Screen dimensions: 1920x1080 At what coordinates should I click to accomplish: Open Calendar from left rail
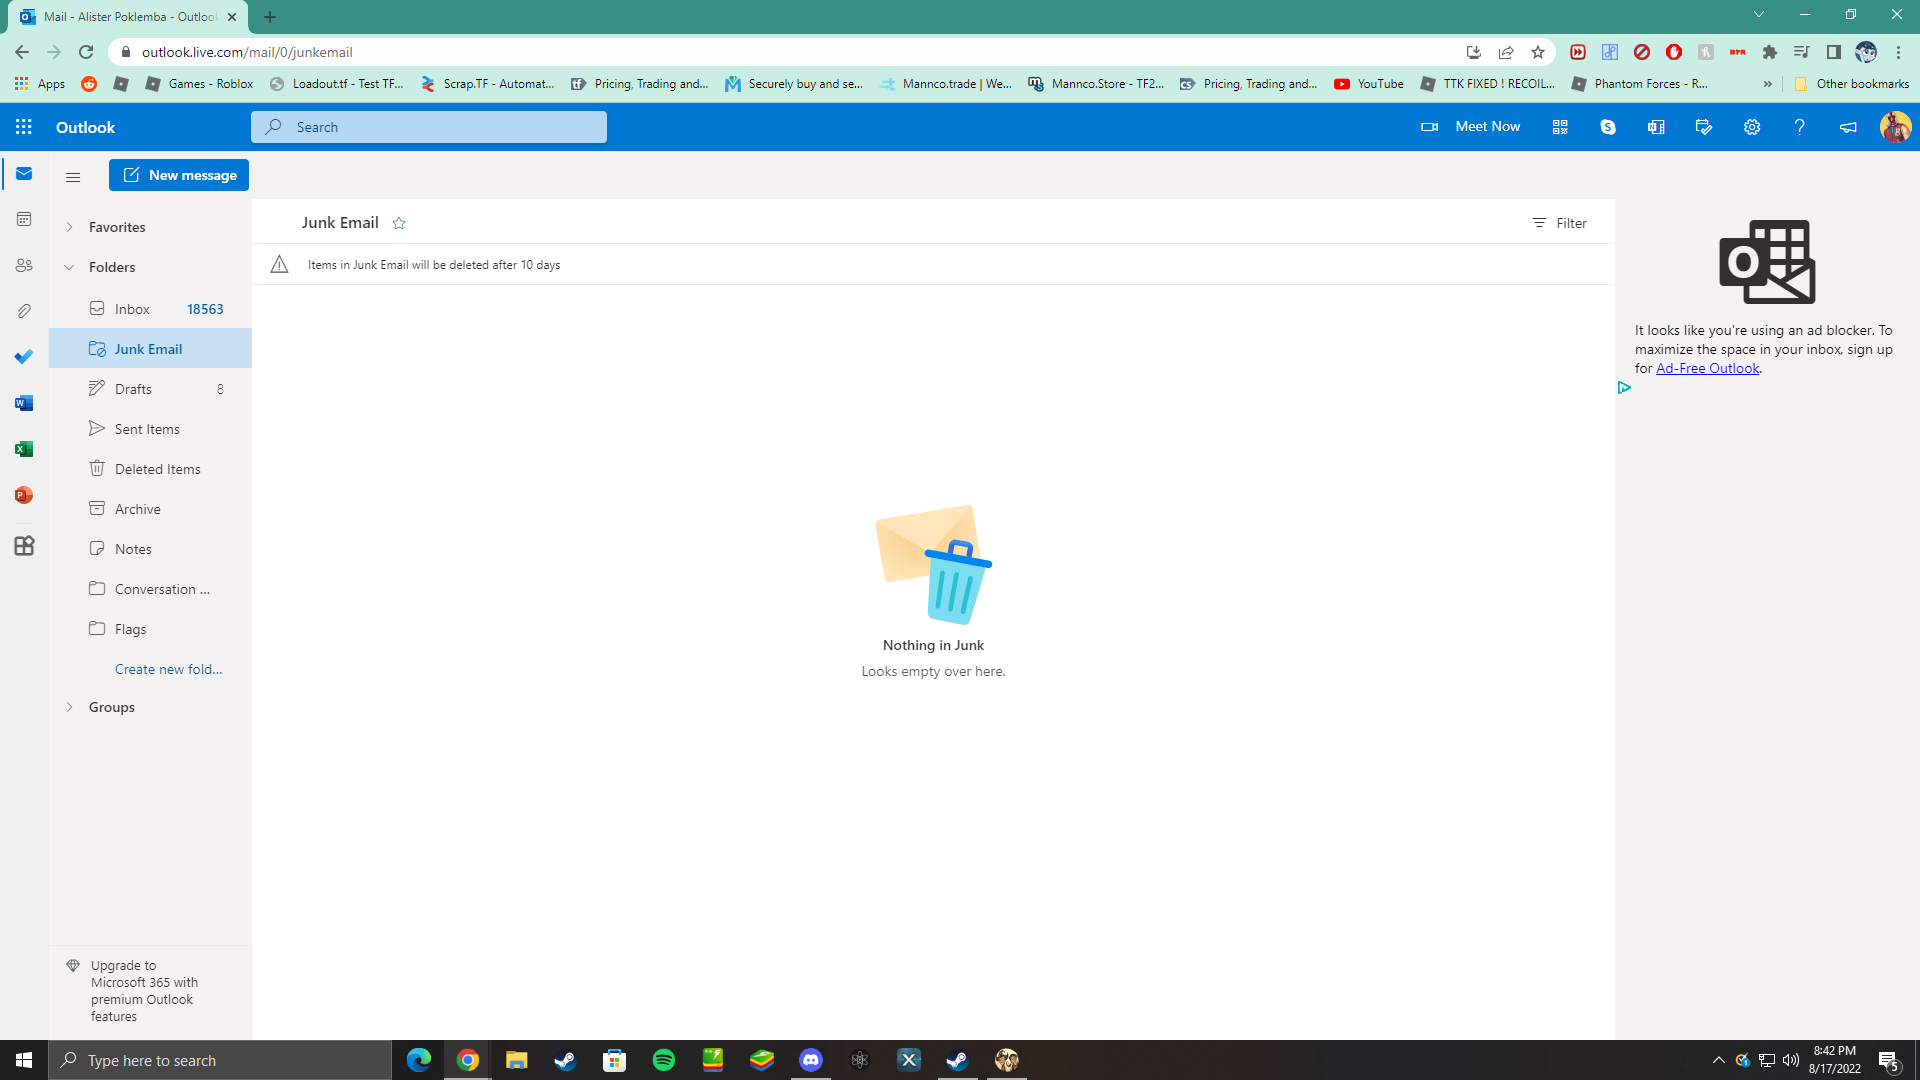[24, 219]
